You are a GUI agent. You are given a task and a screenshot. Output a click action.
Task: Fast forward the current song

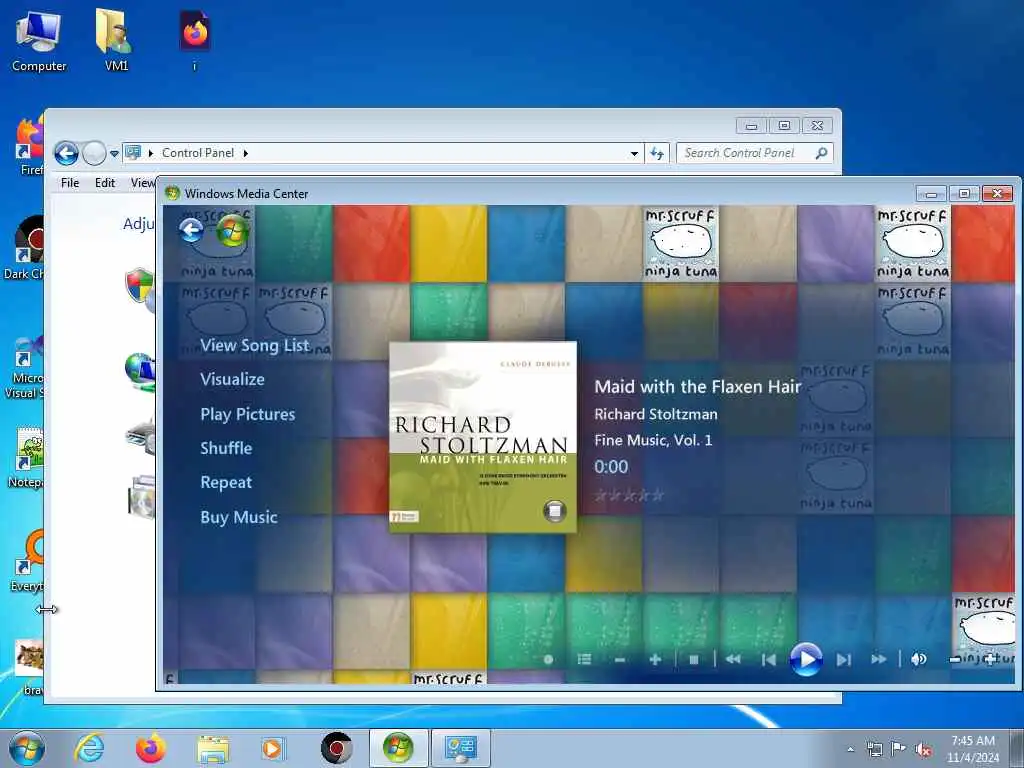tap(879, 660)
